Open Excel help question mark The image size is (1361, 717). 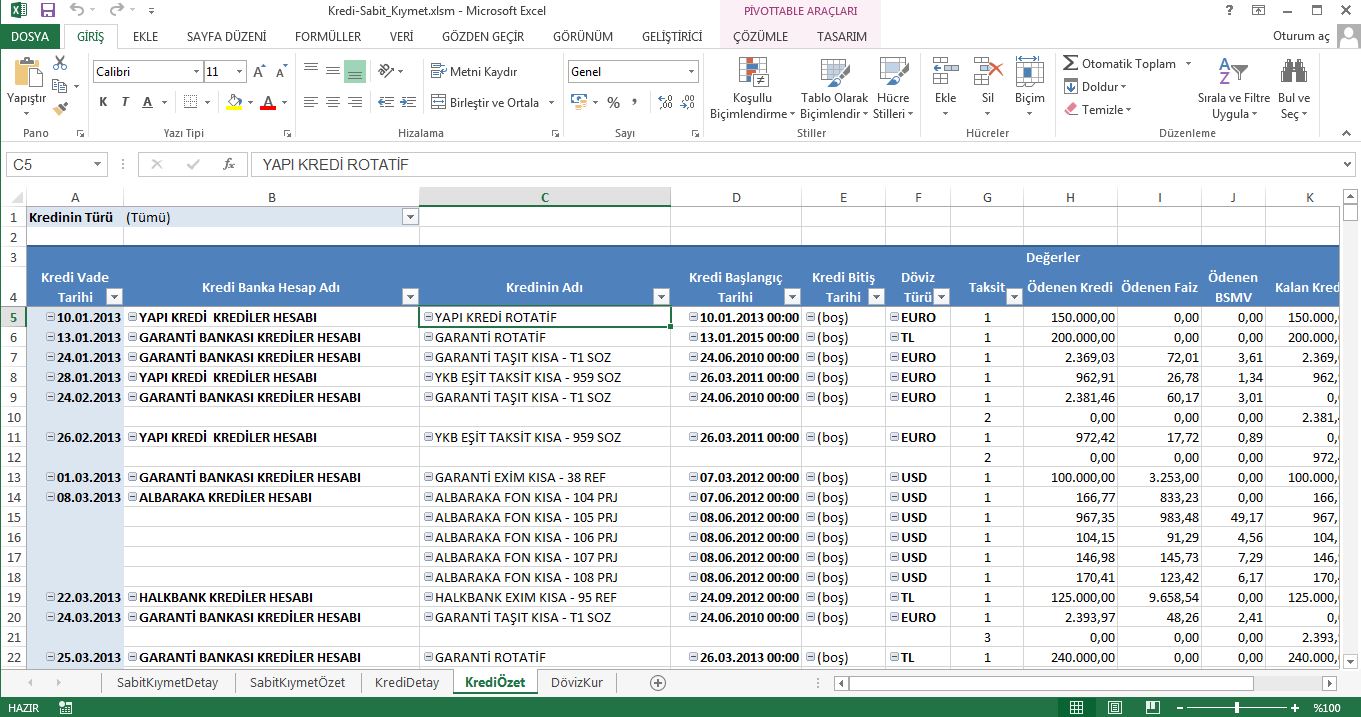(x=1229, y=11)
